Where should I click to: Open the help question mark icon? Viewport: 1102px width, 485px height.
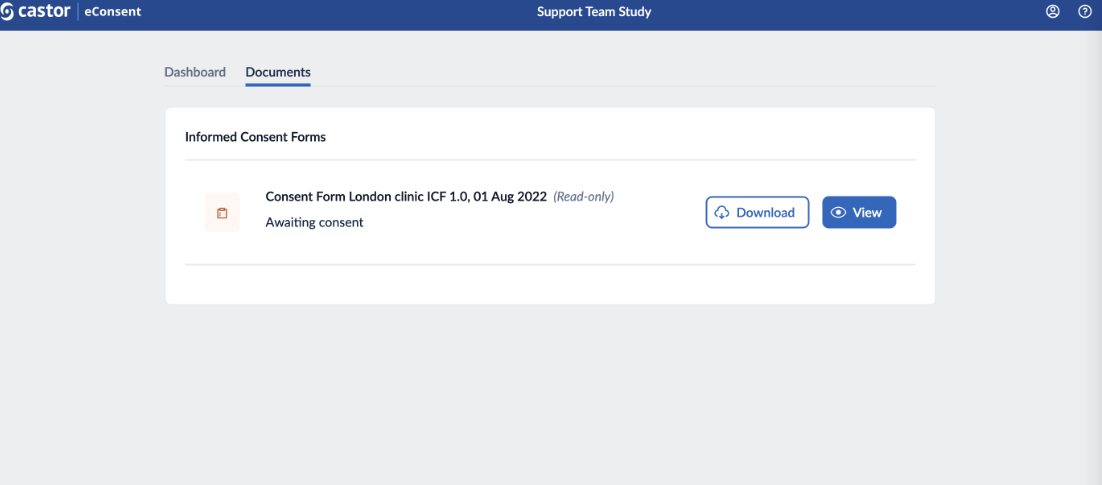(1085, 12)
